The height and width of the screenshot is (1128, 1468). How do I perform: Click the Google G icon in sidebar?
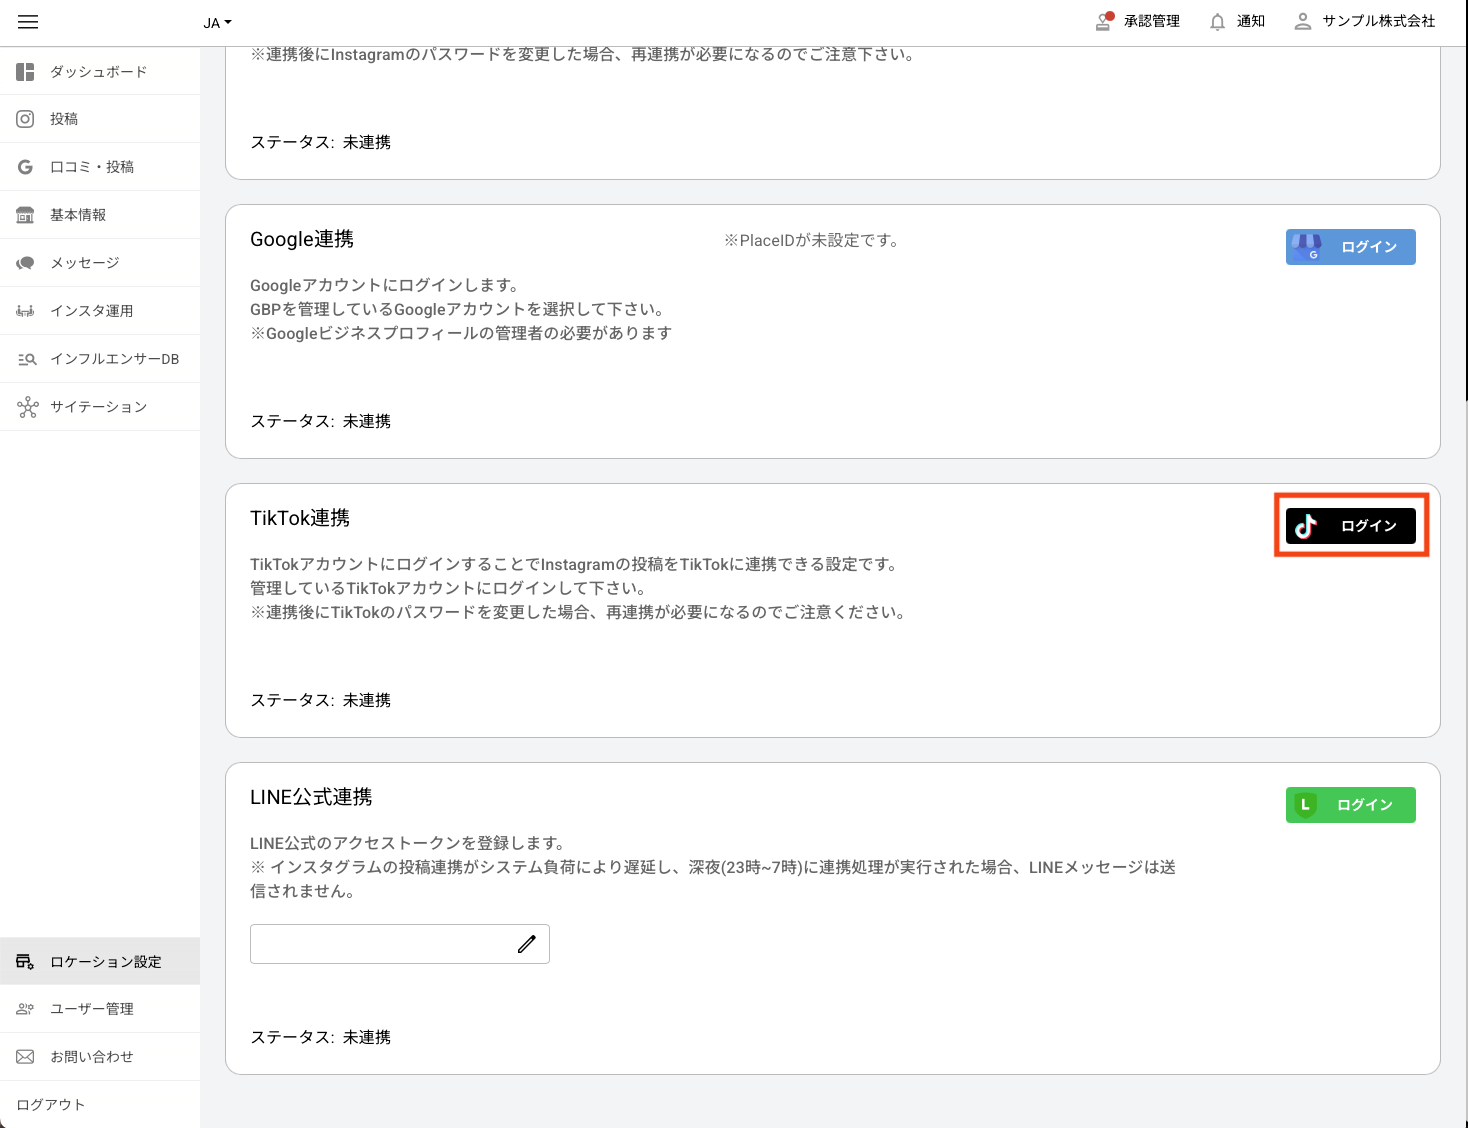(26, 167)
